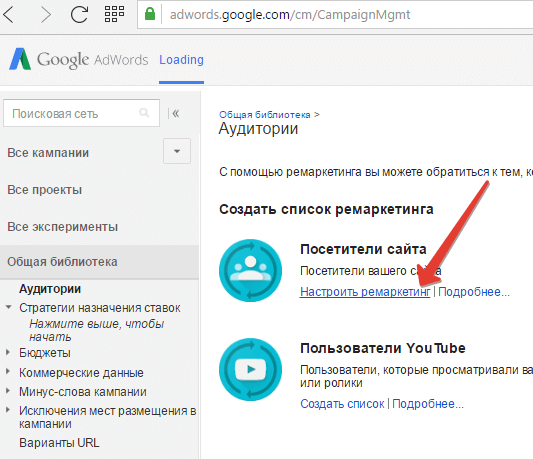Click the Посетители сайта audience icon
This screenshot has height=459, width=533.
(x=251, y=270)
